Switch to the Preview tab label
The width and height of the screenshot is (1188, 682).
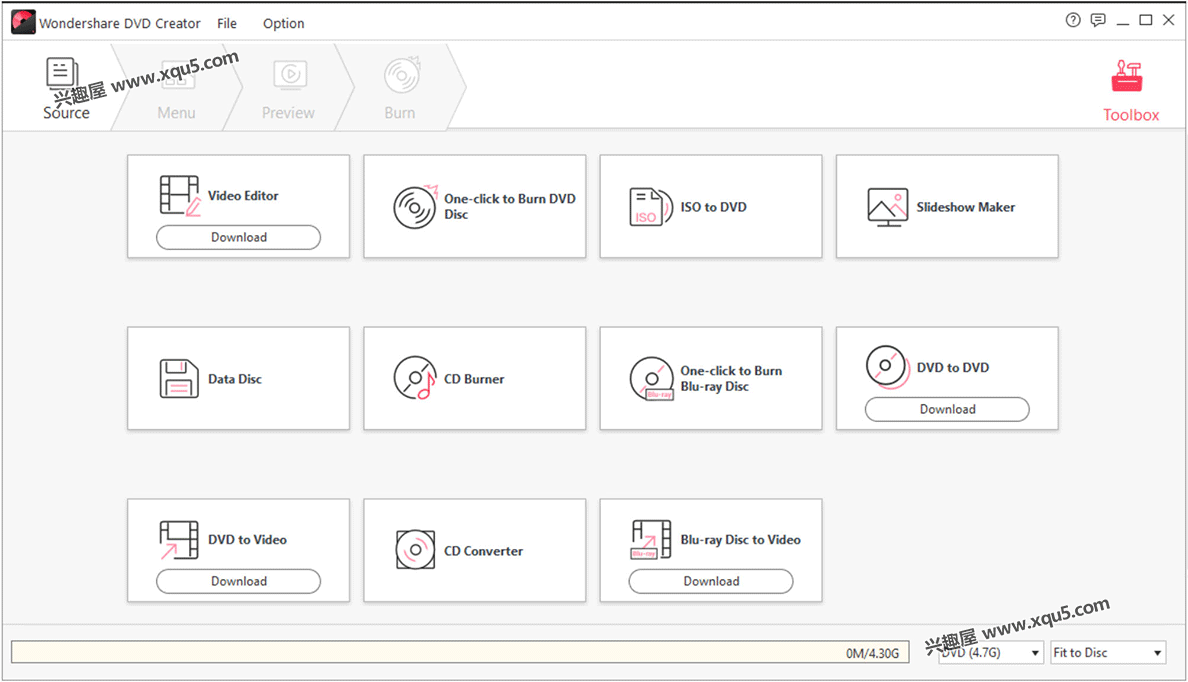click(x=288, y=113)
